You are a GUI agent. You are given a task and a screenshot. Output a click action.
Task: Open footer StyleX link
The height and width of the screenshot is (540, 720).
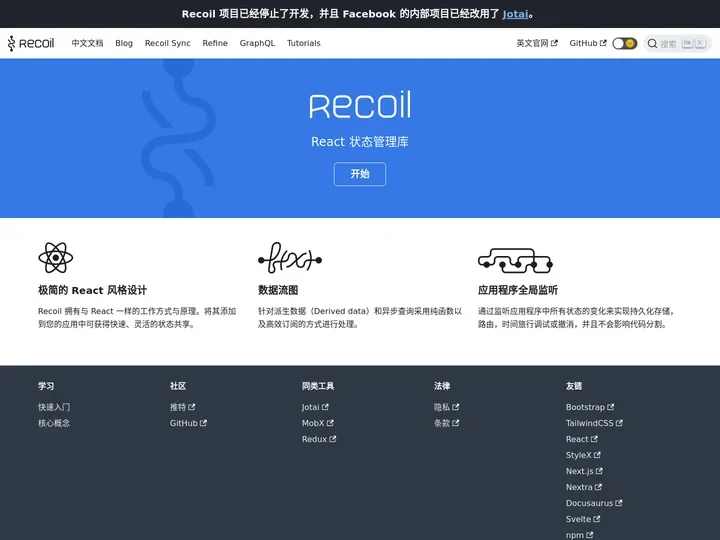coord(583,455)
